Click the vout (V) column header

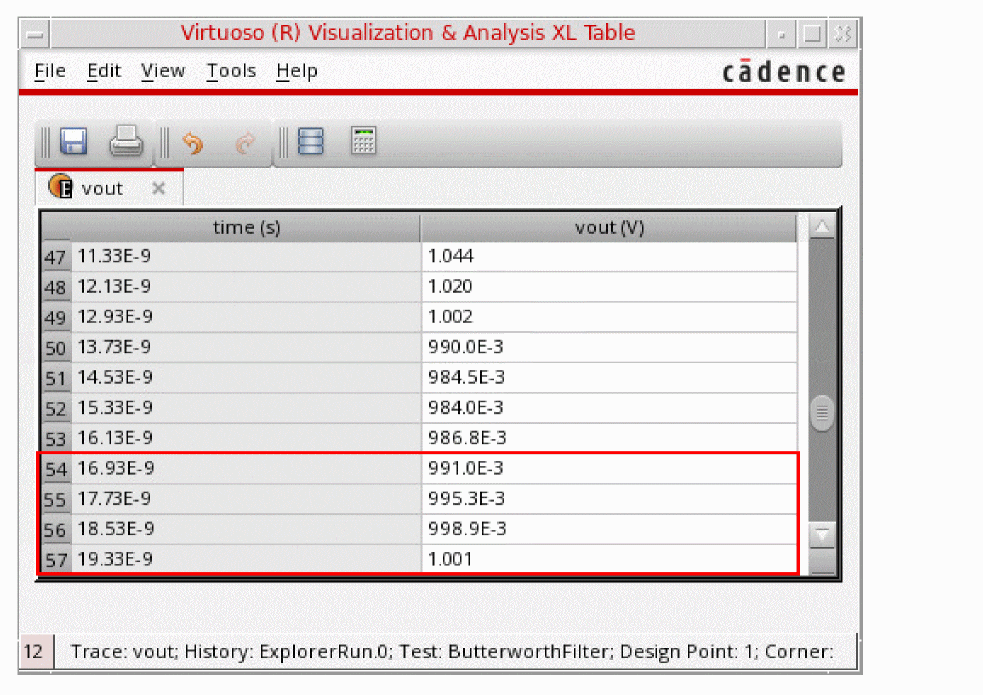(609, 227)
